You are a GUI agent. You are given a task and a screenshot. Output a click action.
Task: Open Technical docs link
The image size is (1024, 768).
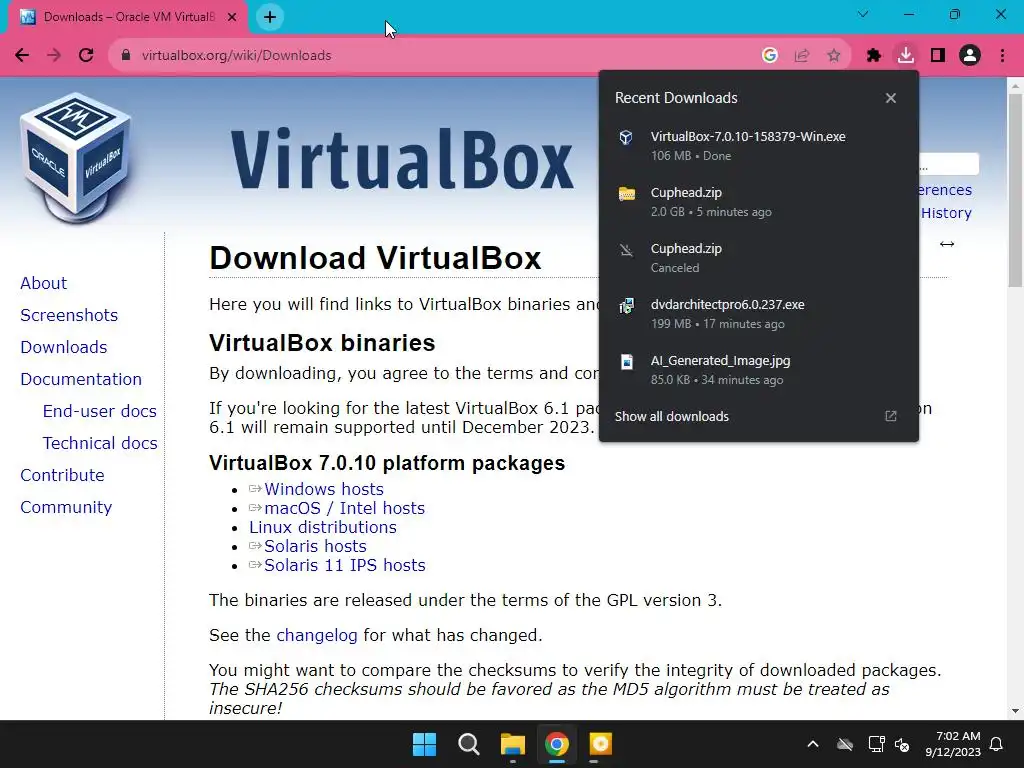[x=100, y=443]
